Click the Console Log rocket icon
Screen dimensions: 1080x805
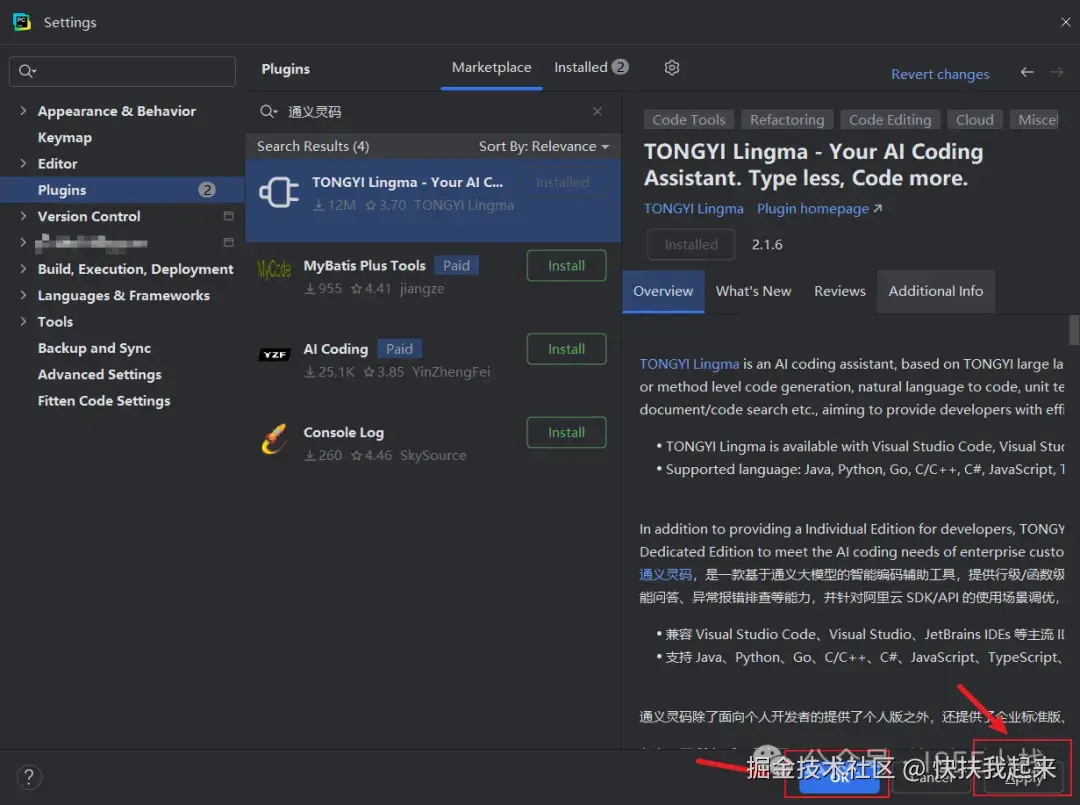pyautogui.click(x=274, y=439)
